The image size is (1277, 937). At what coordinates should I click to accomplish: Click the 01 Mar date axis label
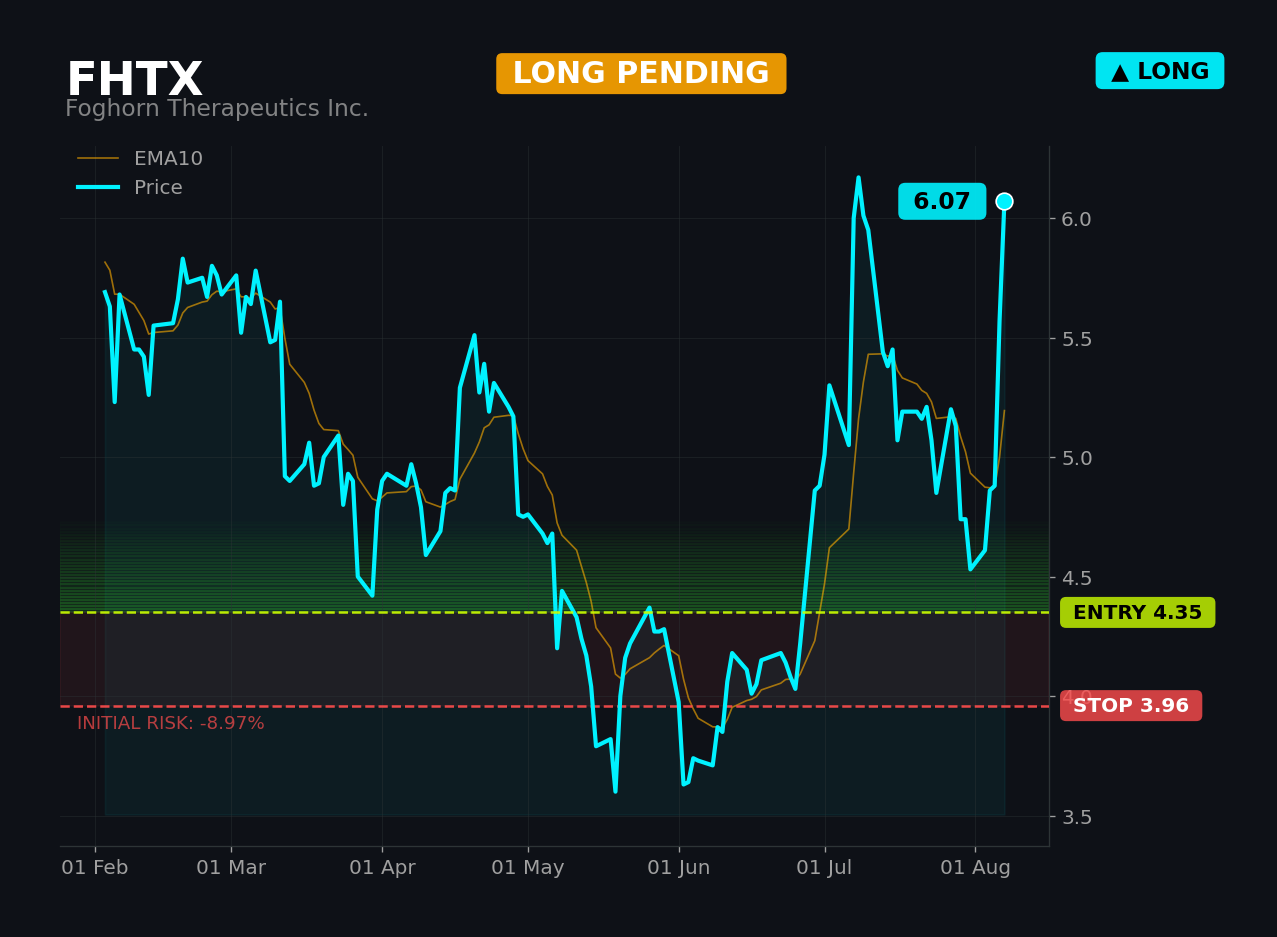point(231,868)
